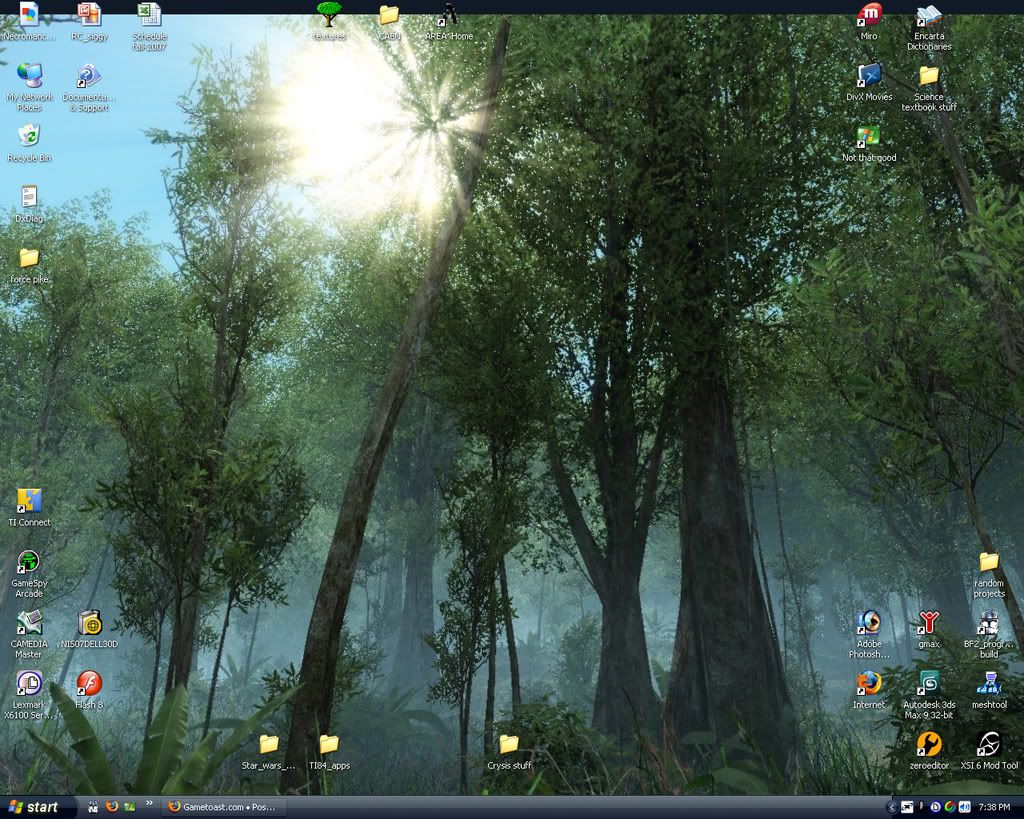The width and height of the screenshot is (1024, 819).
Task: Select Science textbook stuff folder
Action: 929,88
